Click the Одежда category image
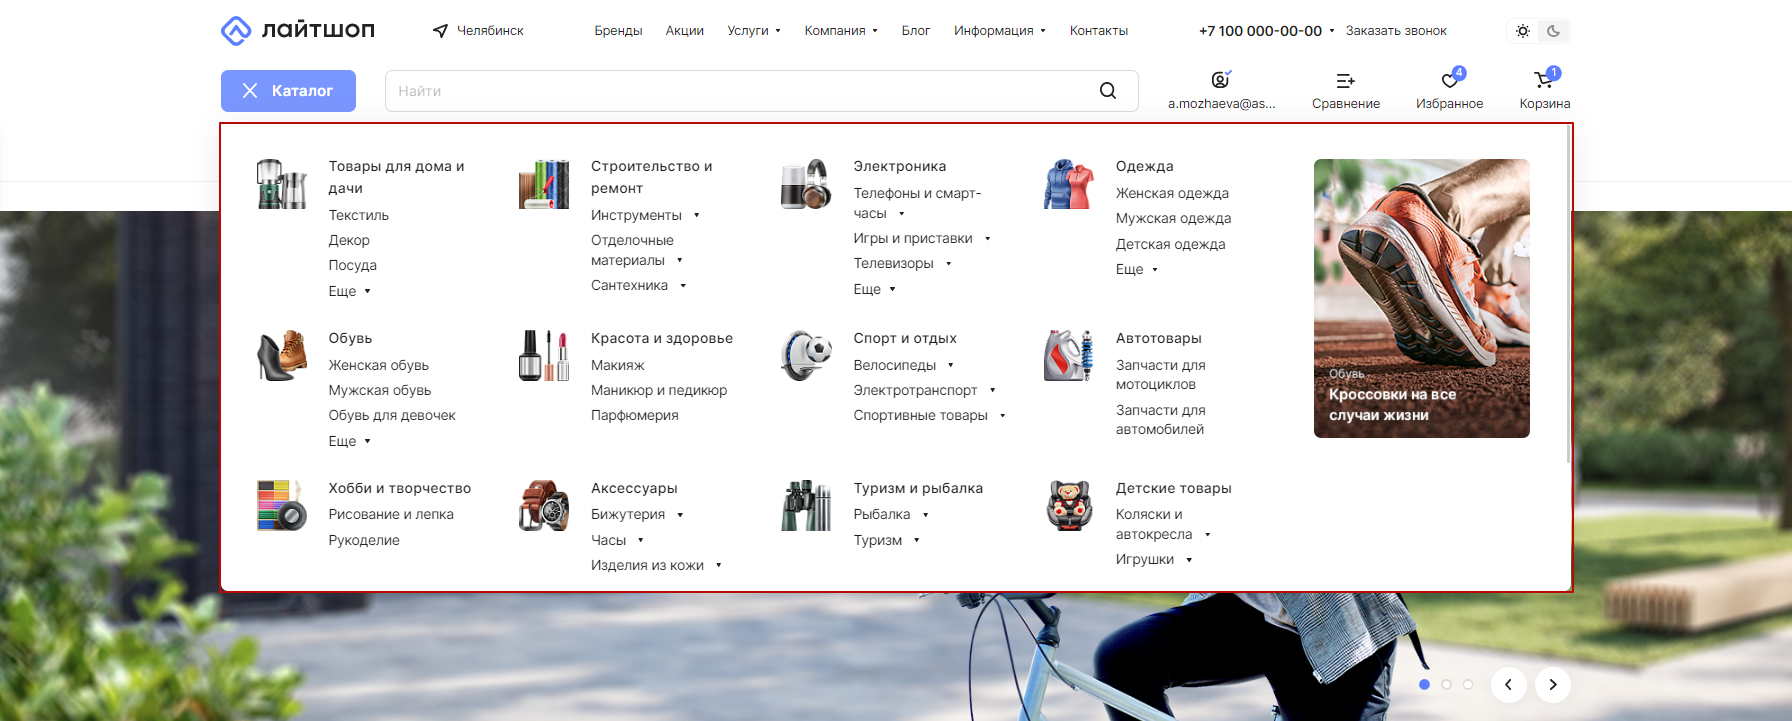The image size is (1792, 721). [x=1069, y=184]
